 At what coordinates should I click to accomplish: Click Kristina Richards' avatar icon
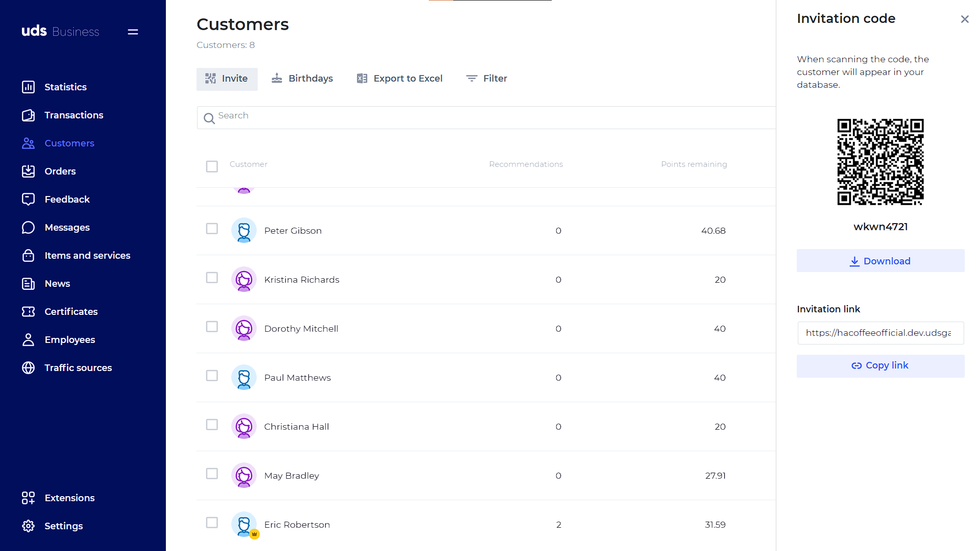[244, 279]
